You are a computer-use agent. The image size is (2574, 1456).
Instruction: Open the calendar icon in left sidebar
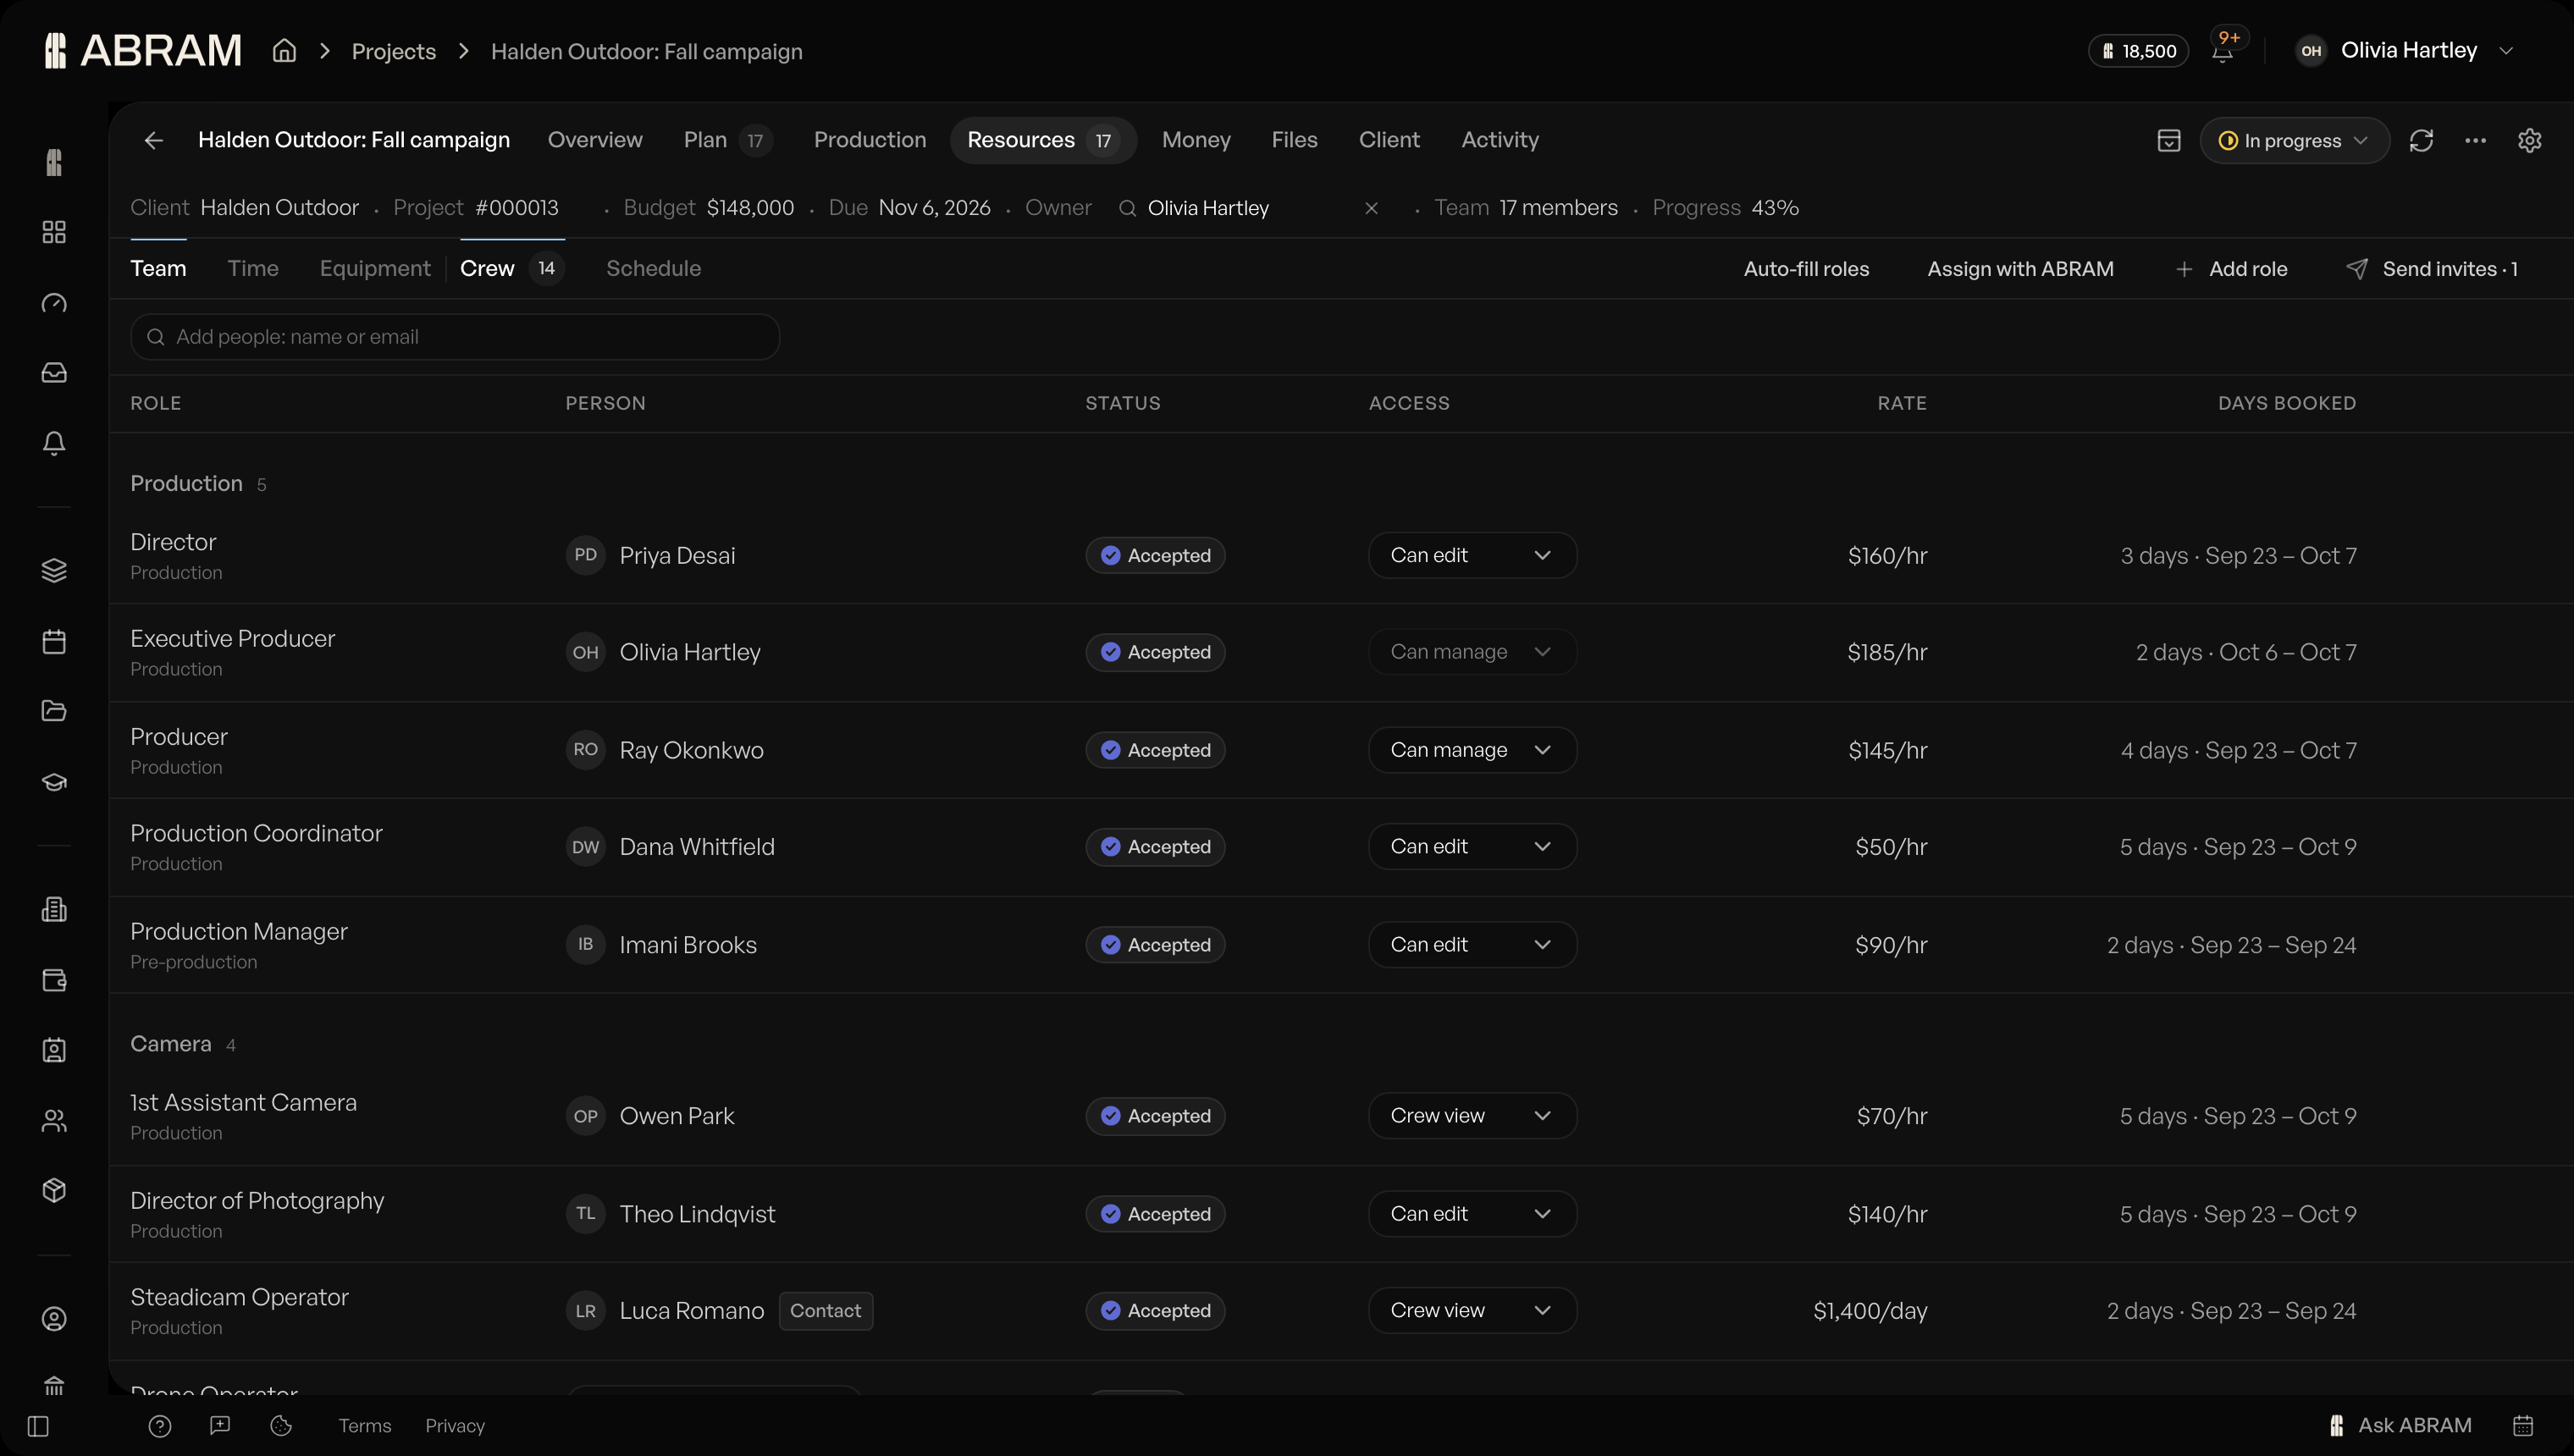pyautogui.click(x=54, y=641)
